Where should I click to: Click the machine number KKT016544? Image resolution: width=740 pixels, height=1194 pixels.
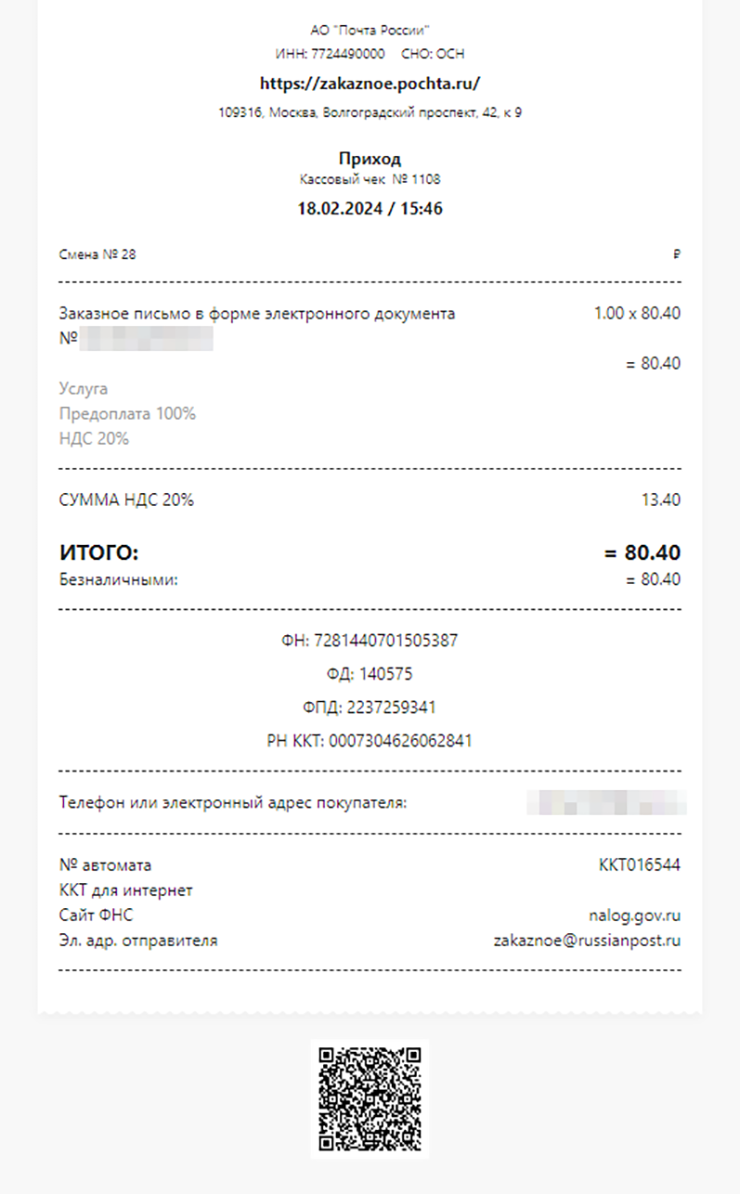click(639, 865)
